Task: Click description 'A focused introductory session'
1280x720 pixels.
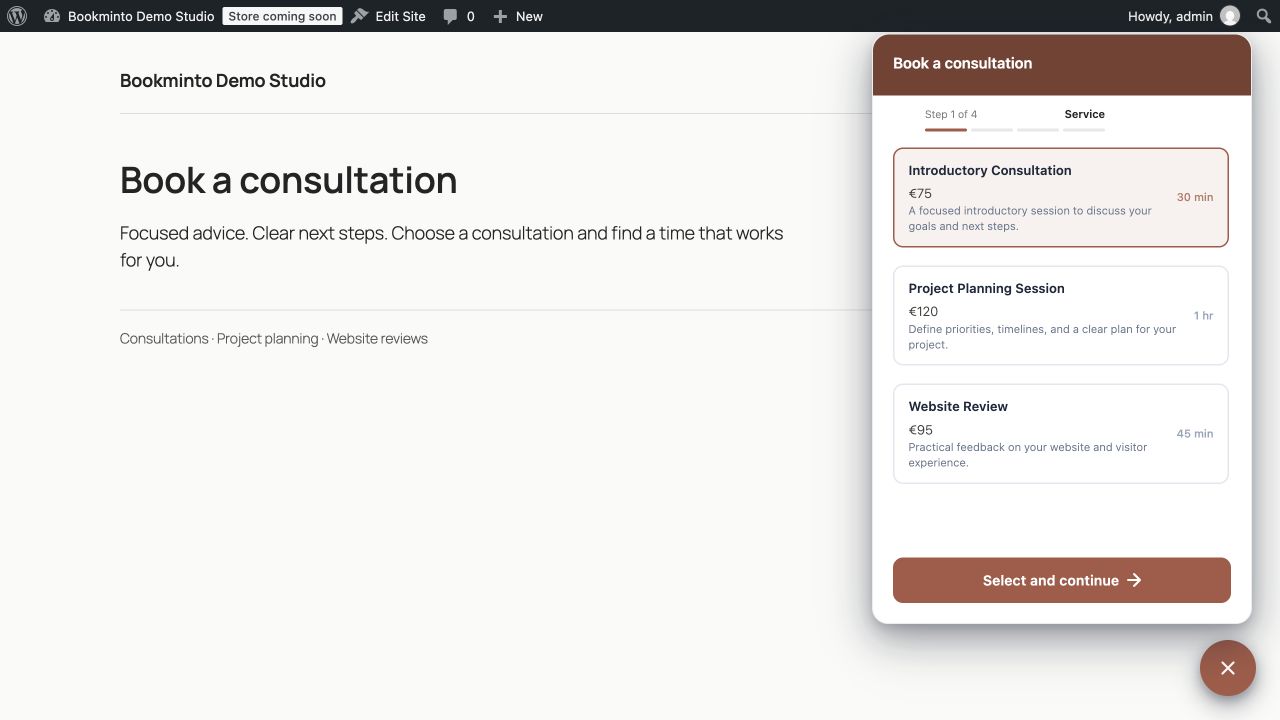Action: point(1030,218)
